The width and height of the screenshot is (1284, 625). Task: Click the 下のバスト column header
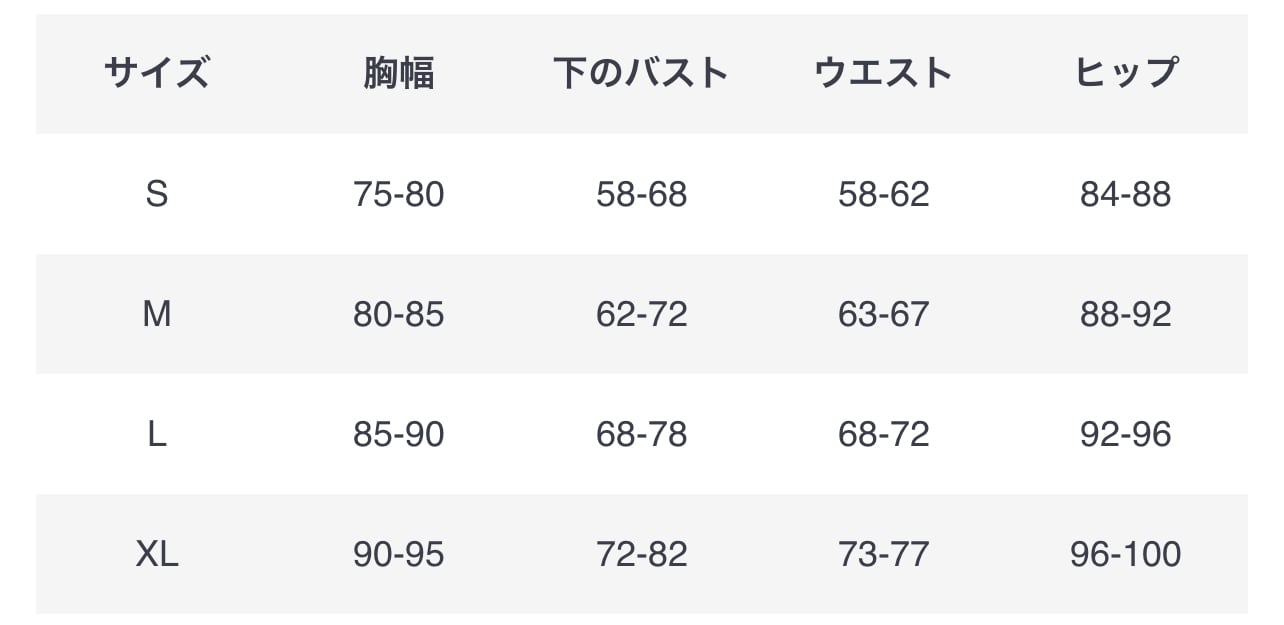pos(641,73)
